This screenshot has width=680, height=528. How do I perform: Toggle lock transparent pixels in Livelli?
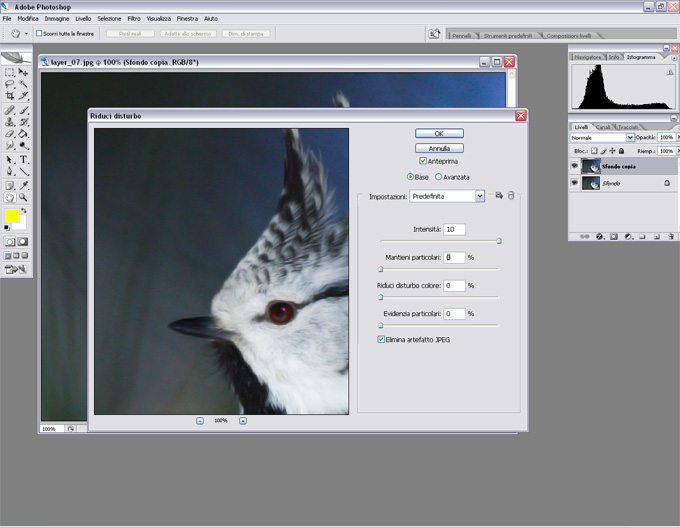594,151
